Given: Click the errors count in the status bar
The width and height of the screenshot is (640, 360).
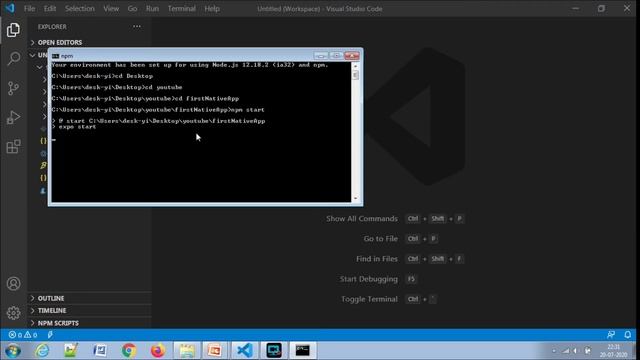Looking at the screenshot, I should tap(16, 335).
